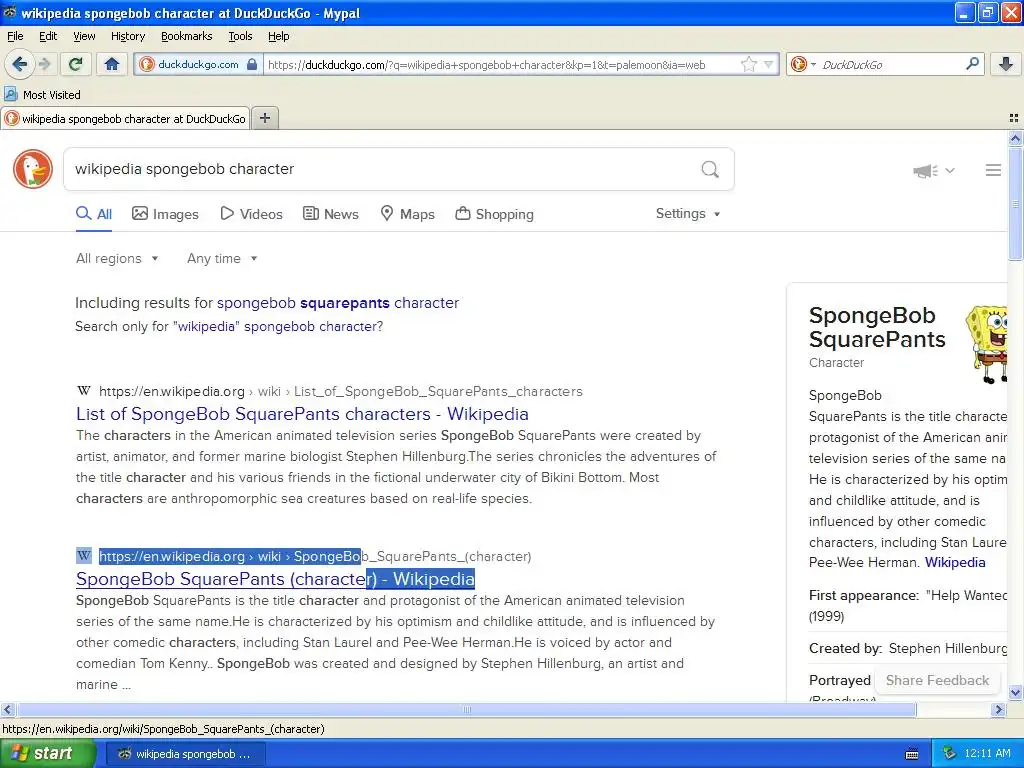Expand the Settings dropdown
The width and height of the screenshot is (1024, 768).
[688, 214]
